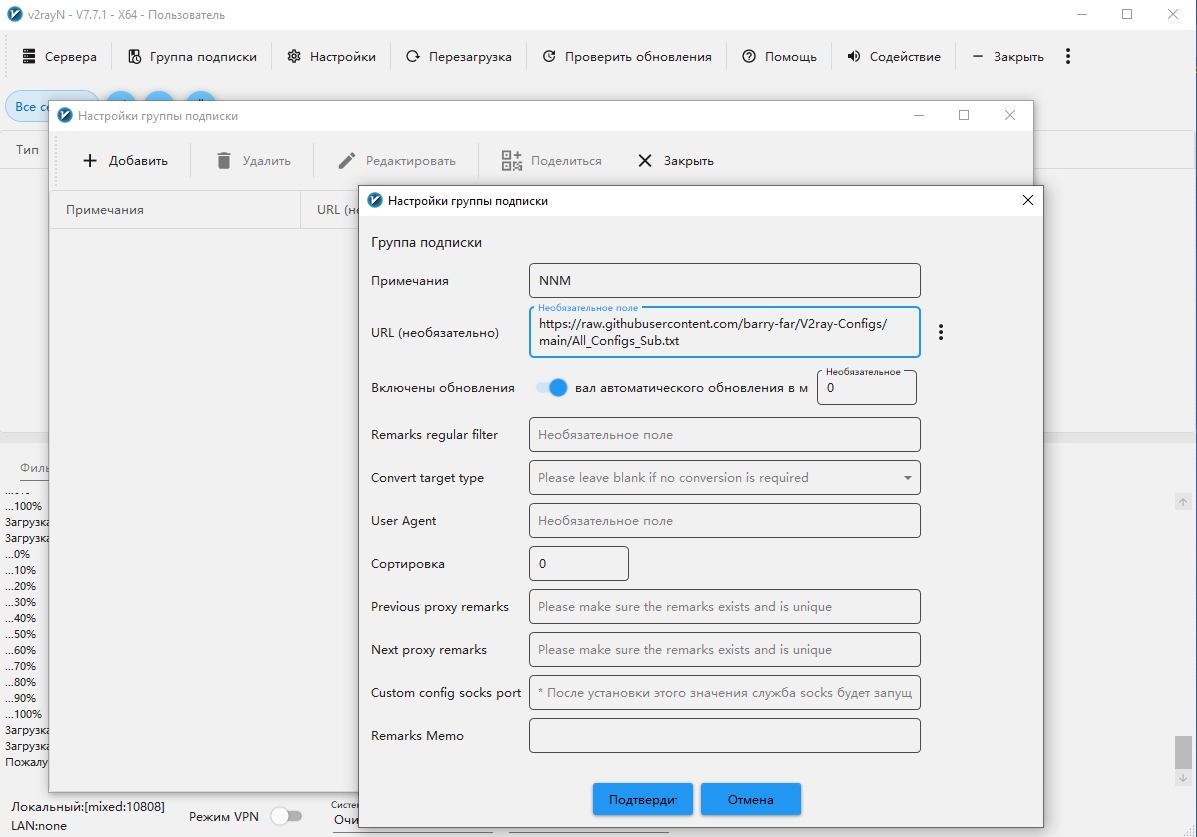The height and width of the screenshot is (837, 1197).
Task: Click the Перезагрузка reload icon
Action: (x=413, y=57)
